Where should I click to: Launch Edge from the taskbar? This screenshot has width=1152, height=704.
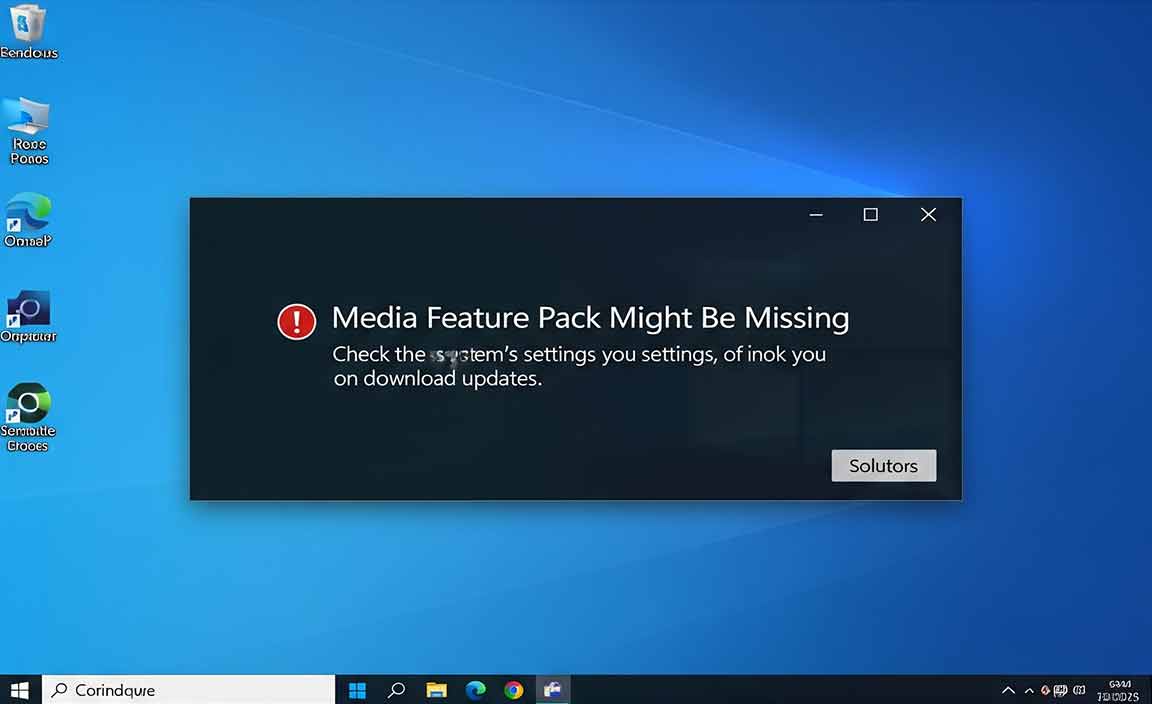click(476, 690)
